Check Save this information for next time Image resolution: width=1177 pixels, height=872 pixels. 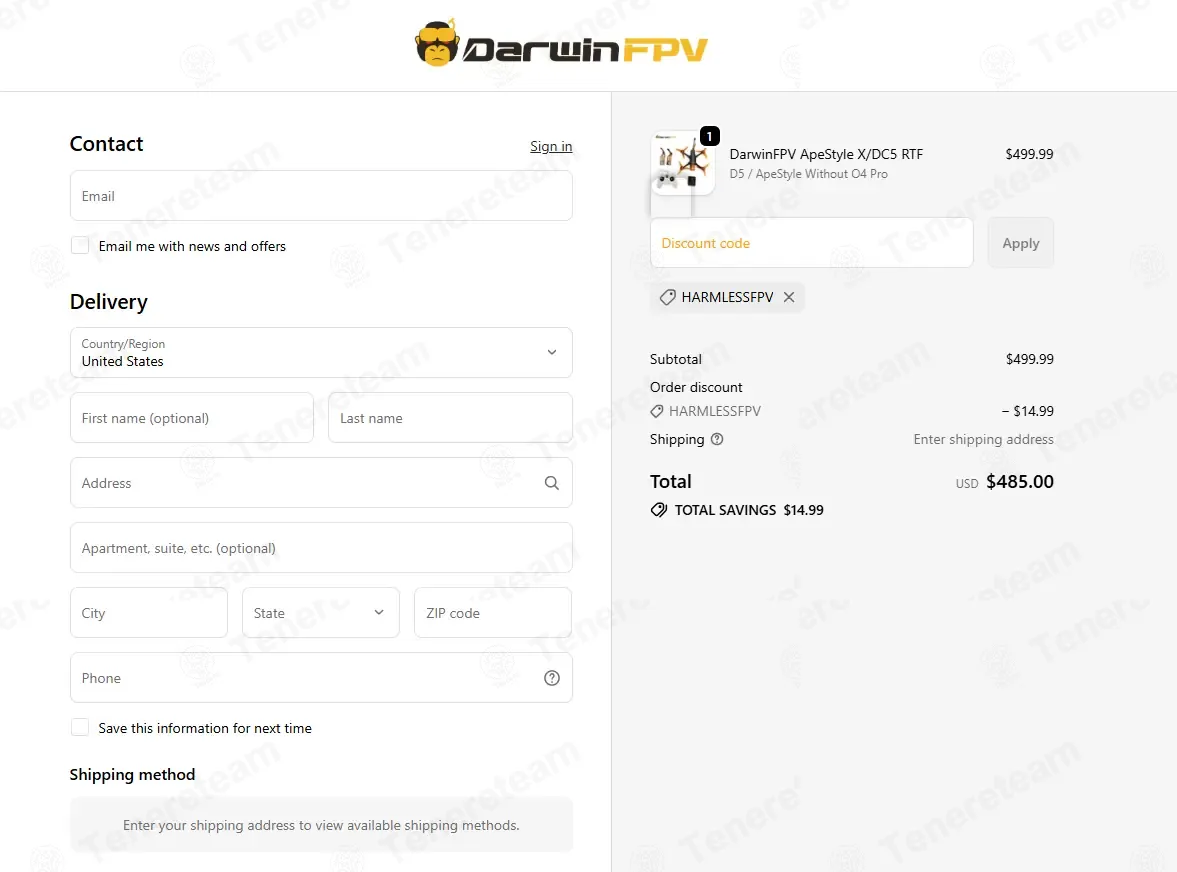[x=80, y=727]
